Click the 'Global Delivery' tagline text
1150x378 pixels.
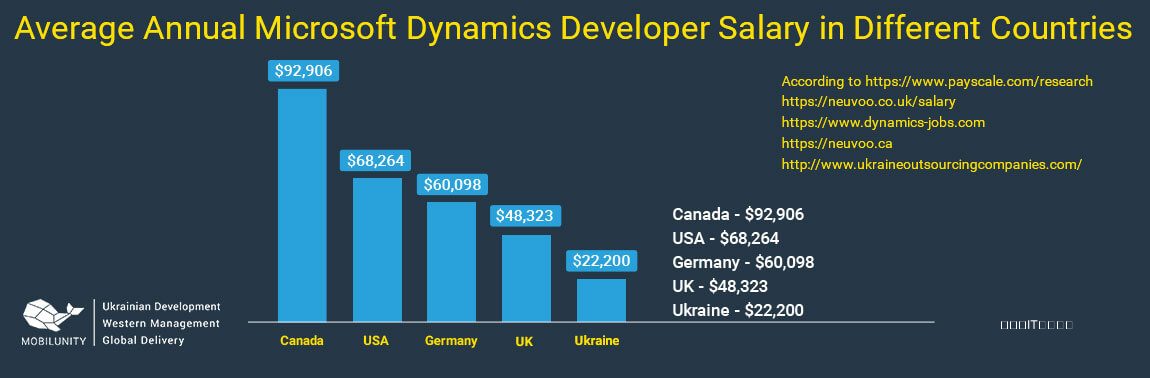point(143,341)
